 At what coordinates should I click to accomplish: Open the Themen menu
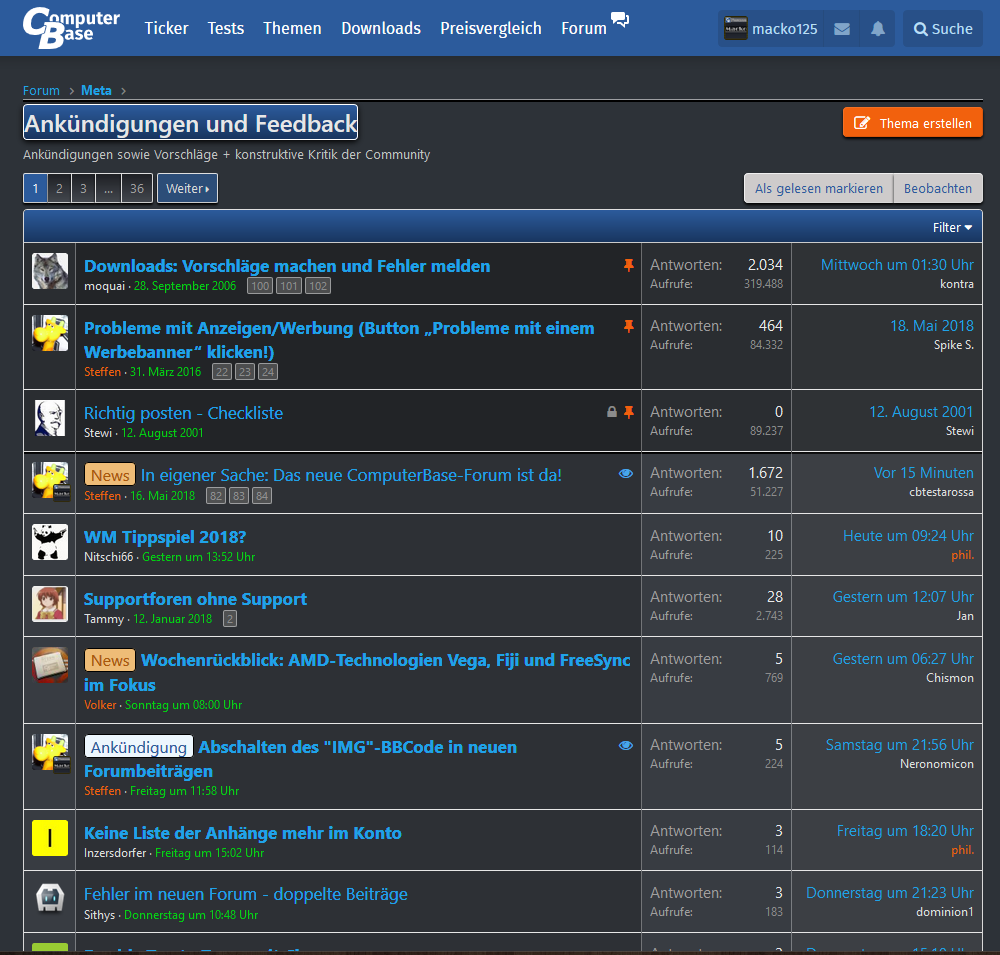(x=292, y=28)
